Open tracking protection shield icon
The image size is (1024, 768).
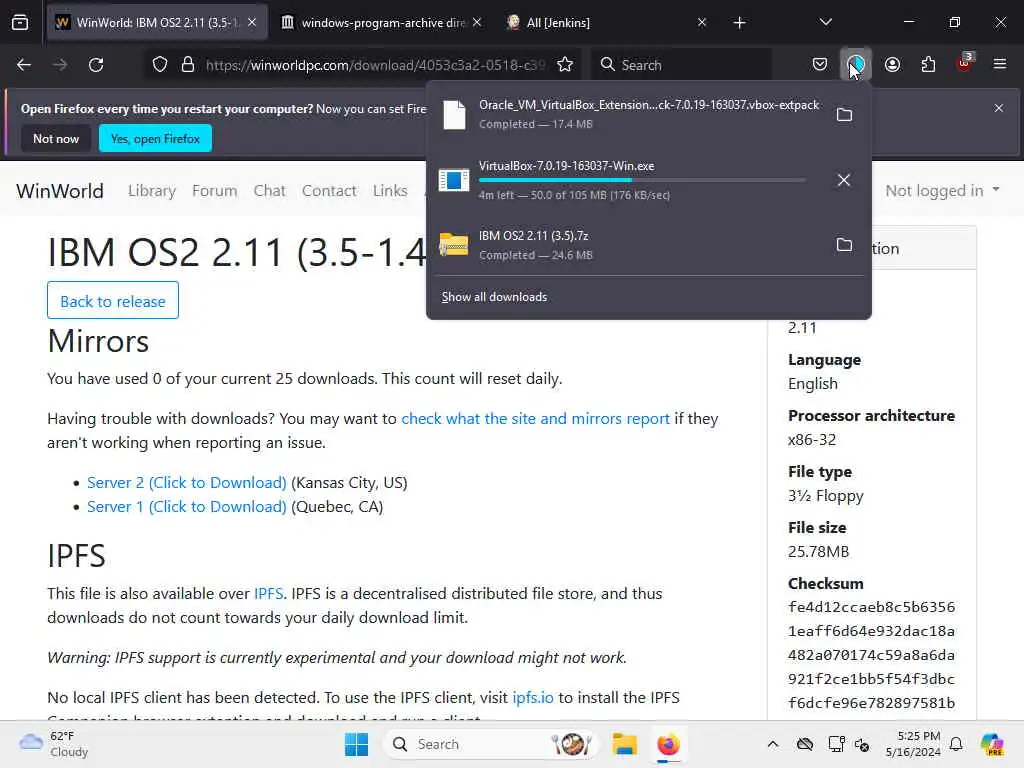click(x=160, y=65)
